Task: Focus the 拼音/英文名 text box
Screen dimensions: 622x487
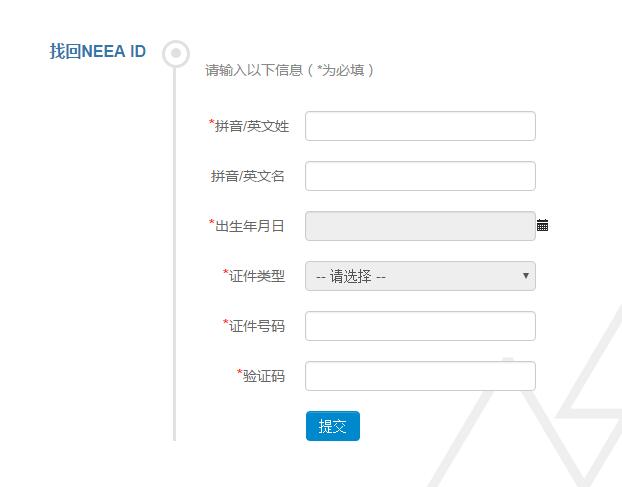Action: [x=420, y=176]
